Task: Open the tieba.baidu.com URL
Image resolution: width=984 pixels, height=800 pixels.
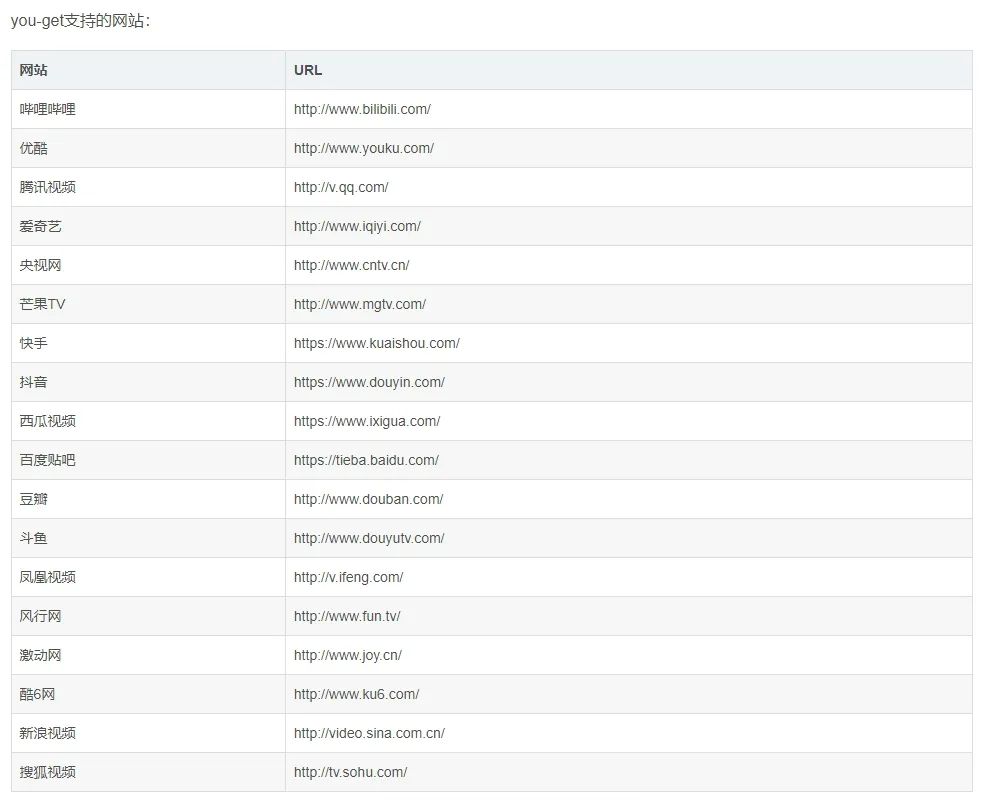Action: [366, 460]
